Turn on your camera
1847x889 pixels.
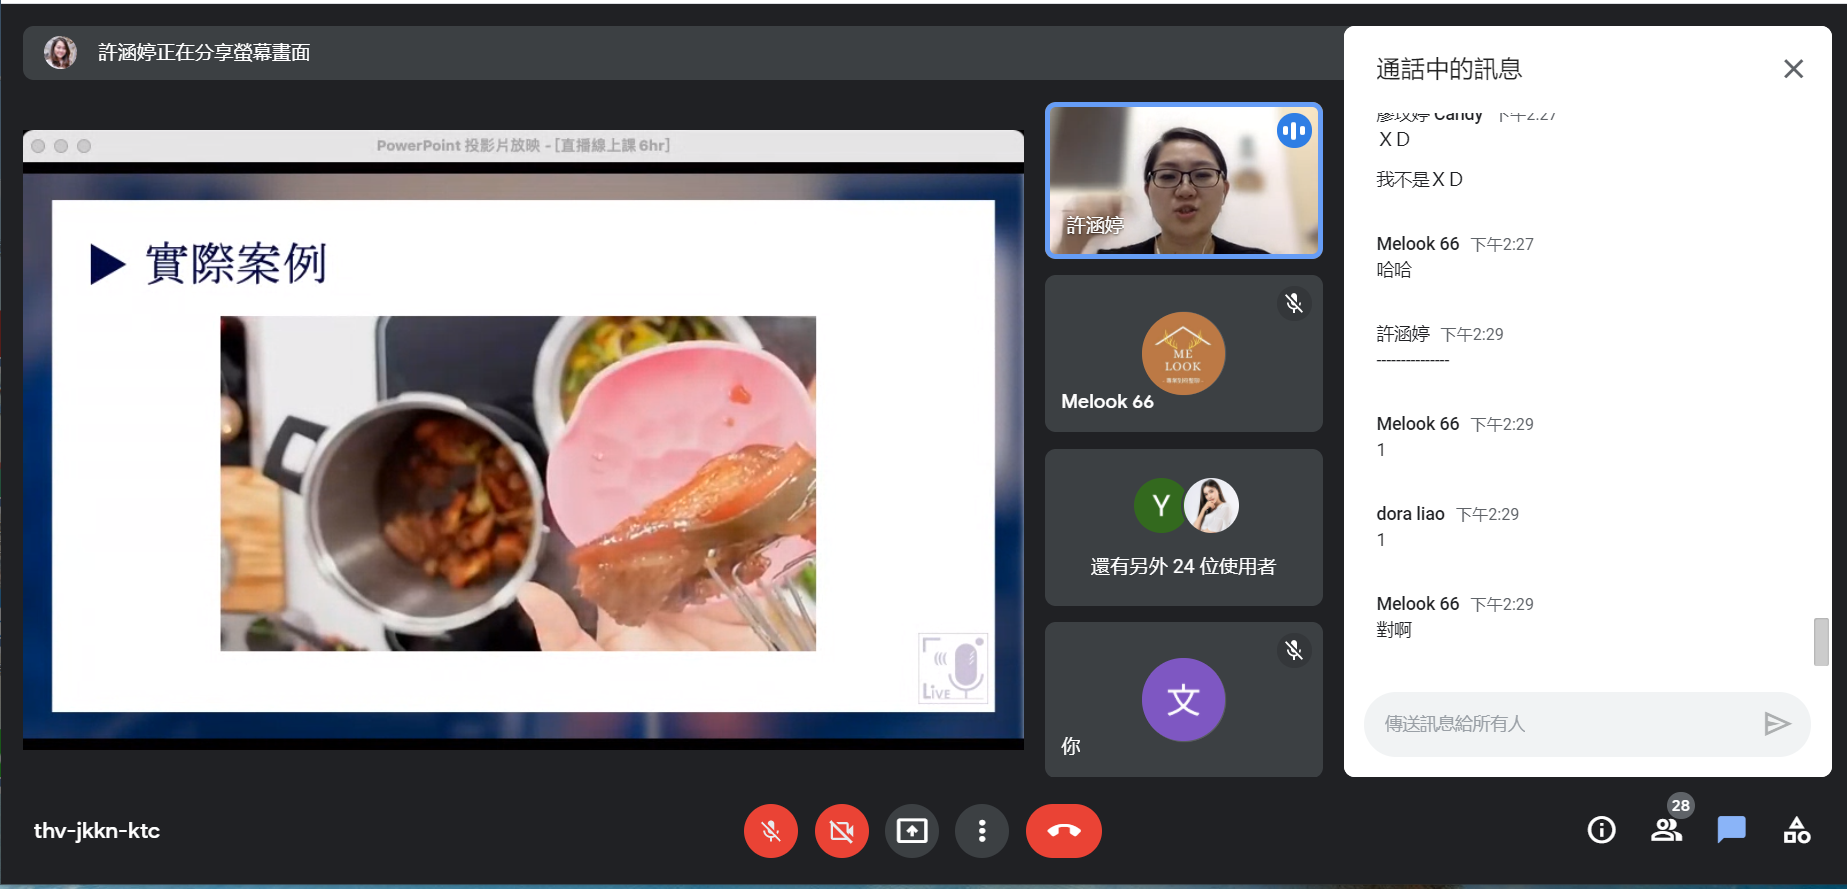(841, 831)
